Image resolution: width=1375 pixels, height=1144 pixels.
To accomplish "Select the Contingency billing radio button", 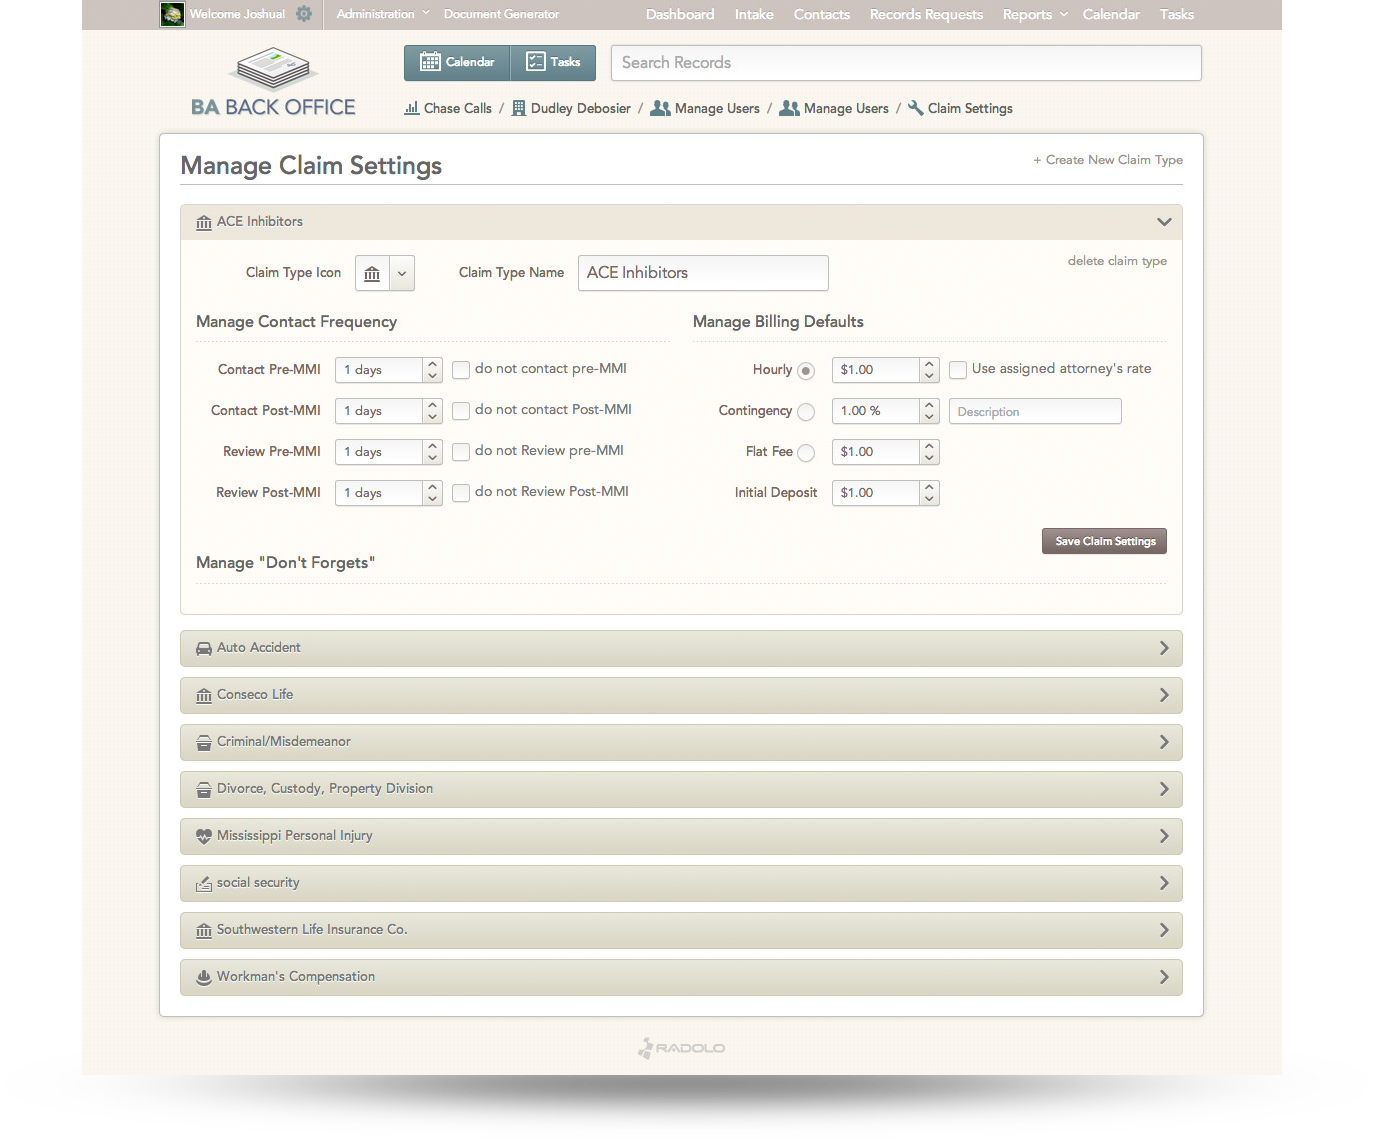I will coord(806,412).
